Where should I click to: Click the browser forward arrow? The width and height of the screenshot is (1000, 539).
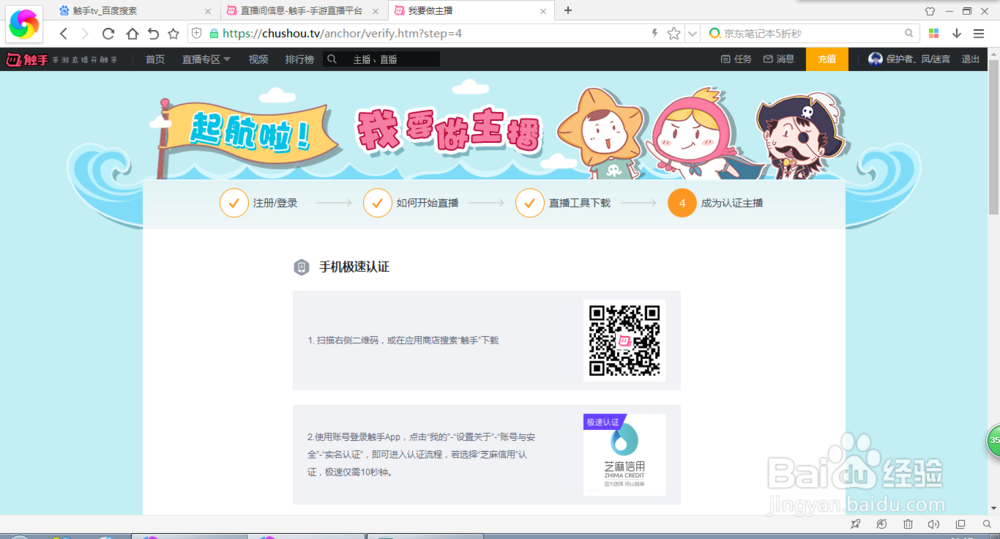click(85, 34)
